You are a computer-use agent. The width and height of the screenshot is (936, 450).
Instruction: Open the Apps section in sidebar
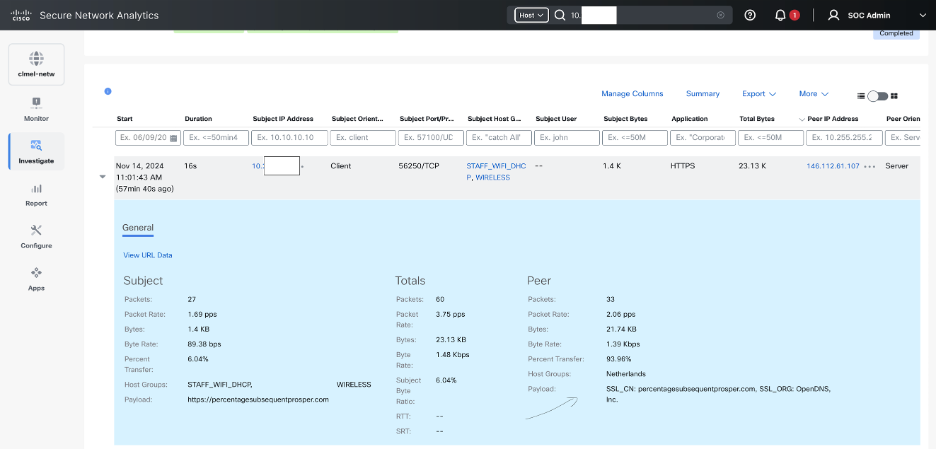pos(36,278)
